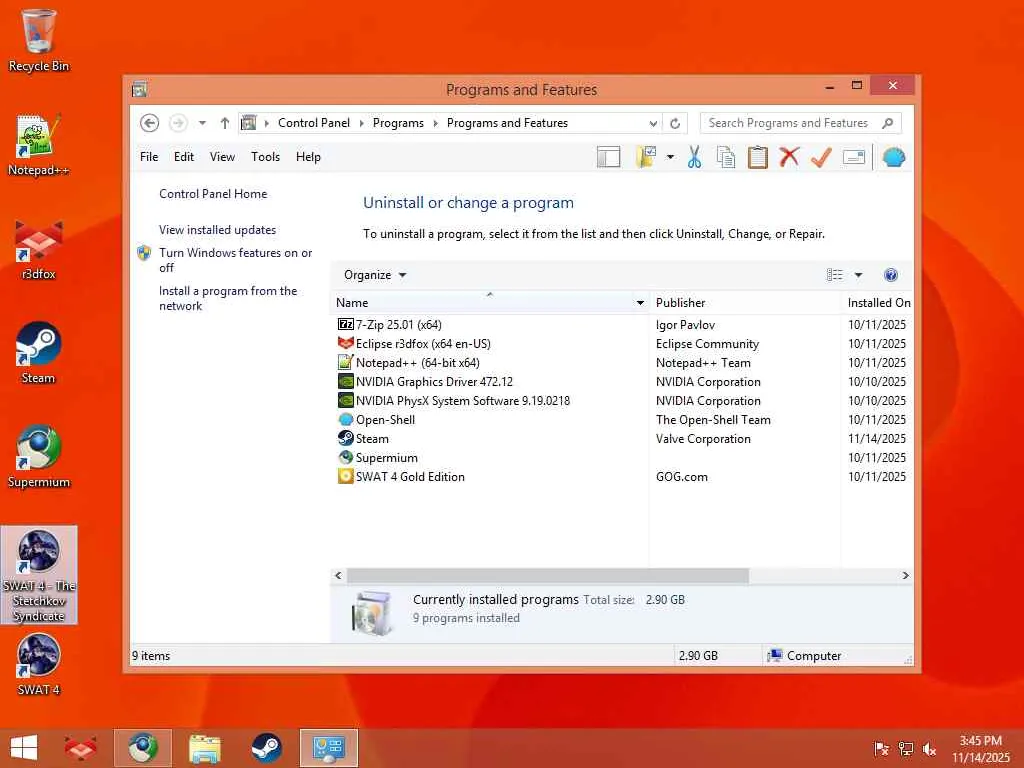Image resolution: width=1024 pixels, height=768 pixels.
Task: Open the Tools menu
Action: 265,157
